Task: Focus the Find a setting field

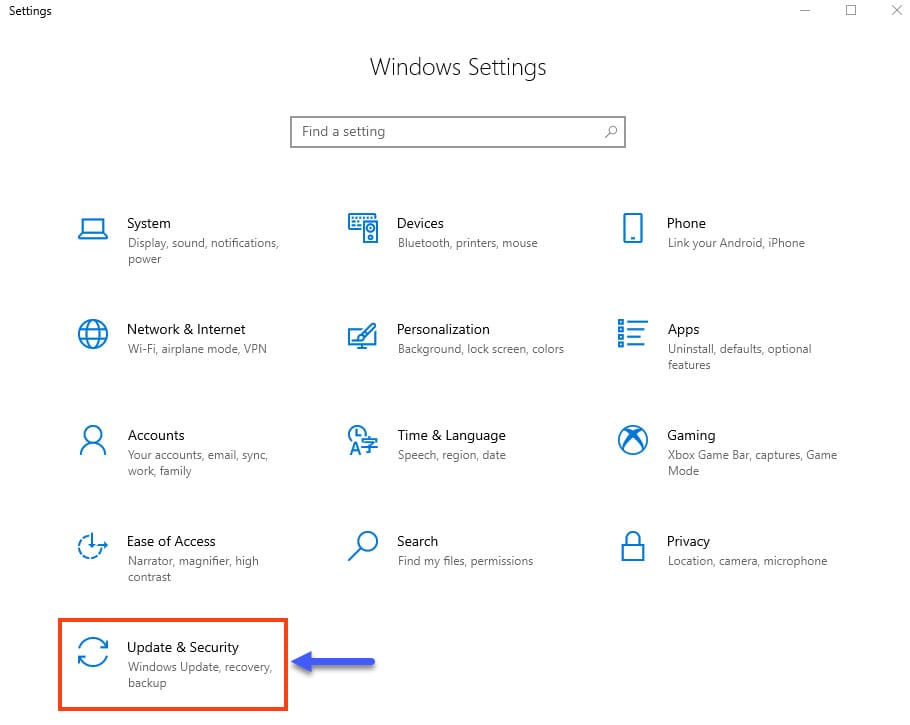Action: (x=458, y=132)
